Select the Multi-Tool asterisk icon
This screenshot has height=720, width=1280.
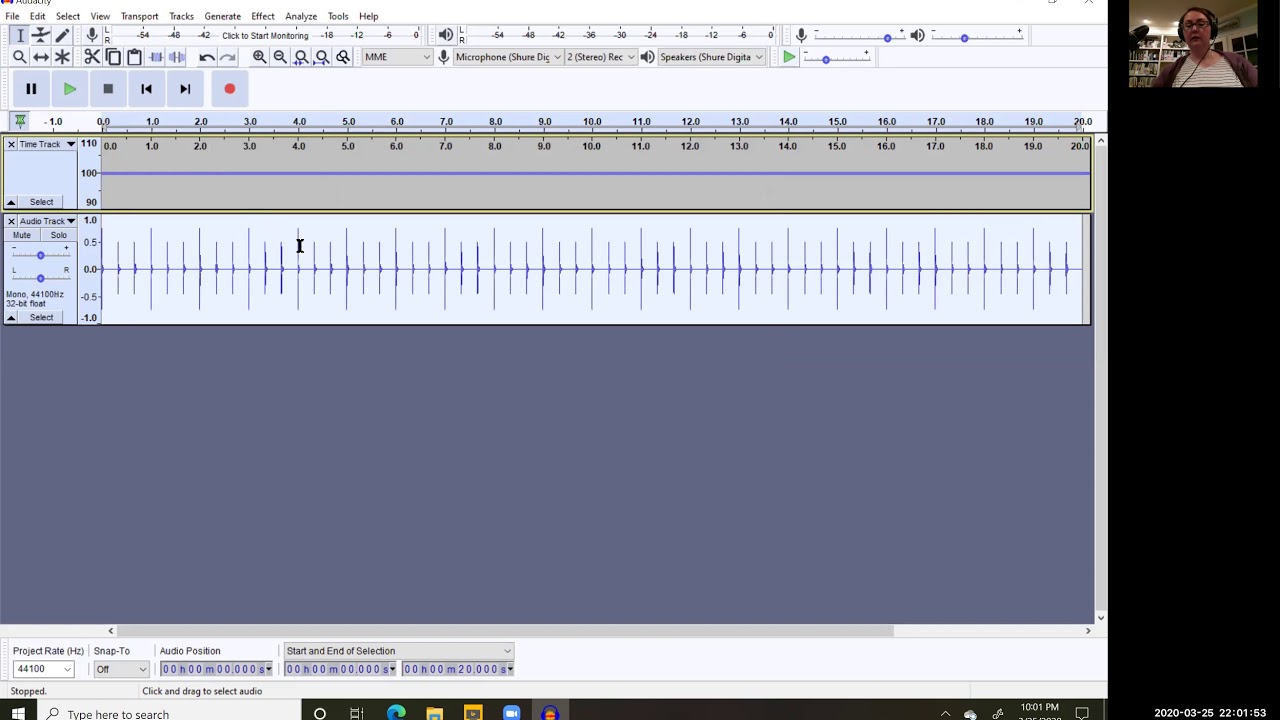pos(62,57)
